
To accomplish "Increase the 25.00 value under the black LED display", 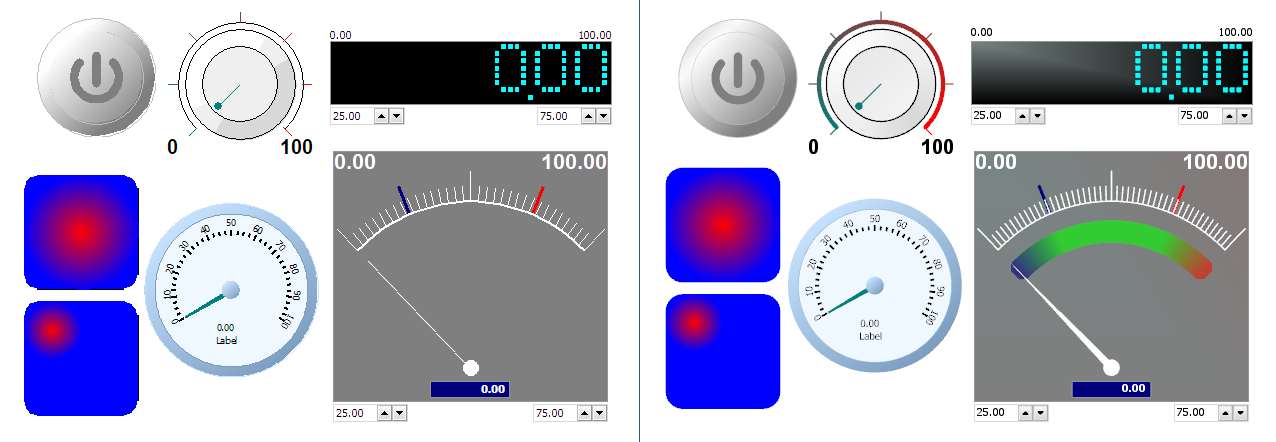I will click(381, 116).
